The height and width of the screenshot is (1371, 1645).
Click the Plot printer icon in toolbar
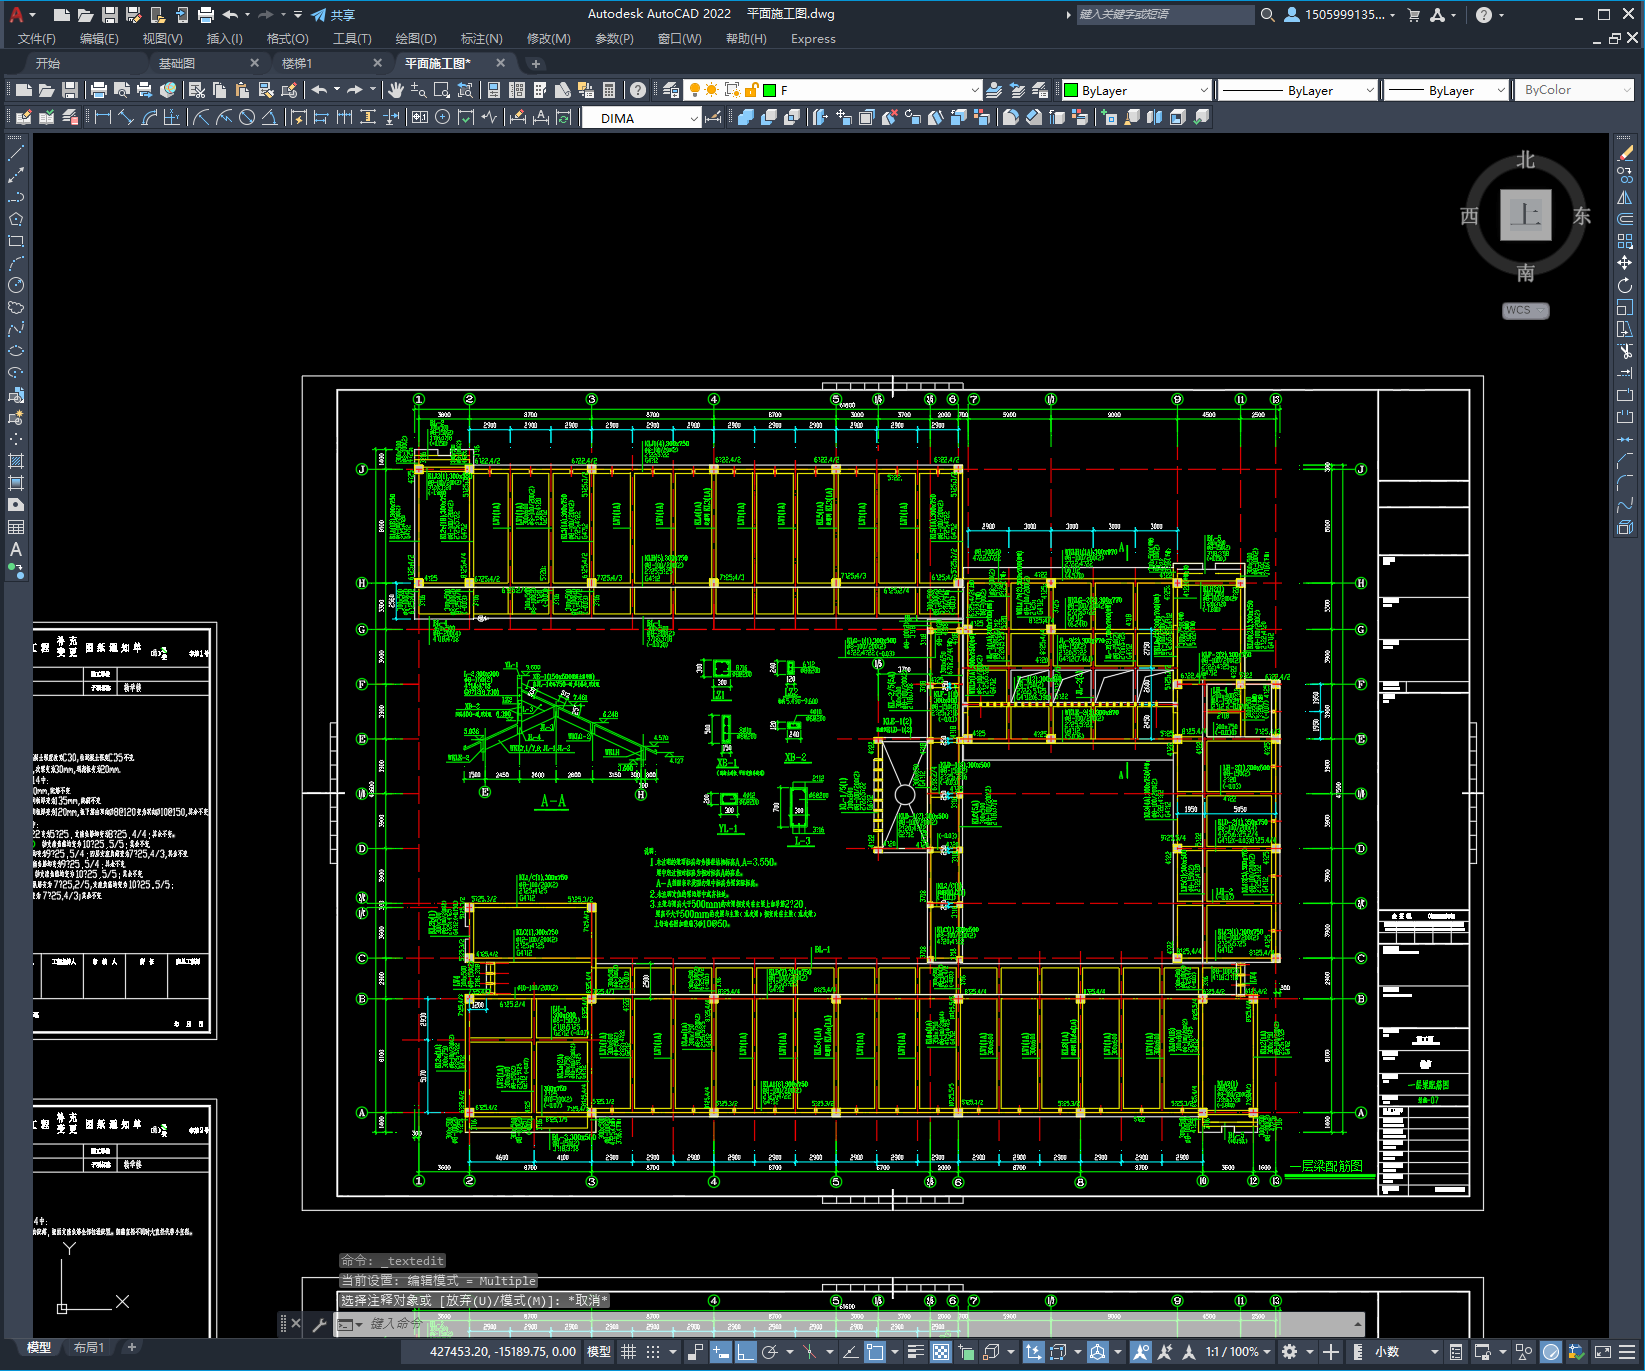[x=99, y=90]
